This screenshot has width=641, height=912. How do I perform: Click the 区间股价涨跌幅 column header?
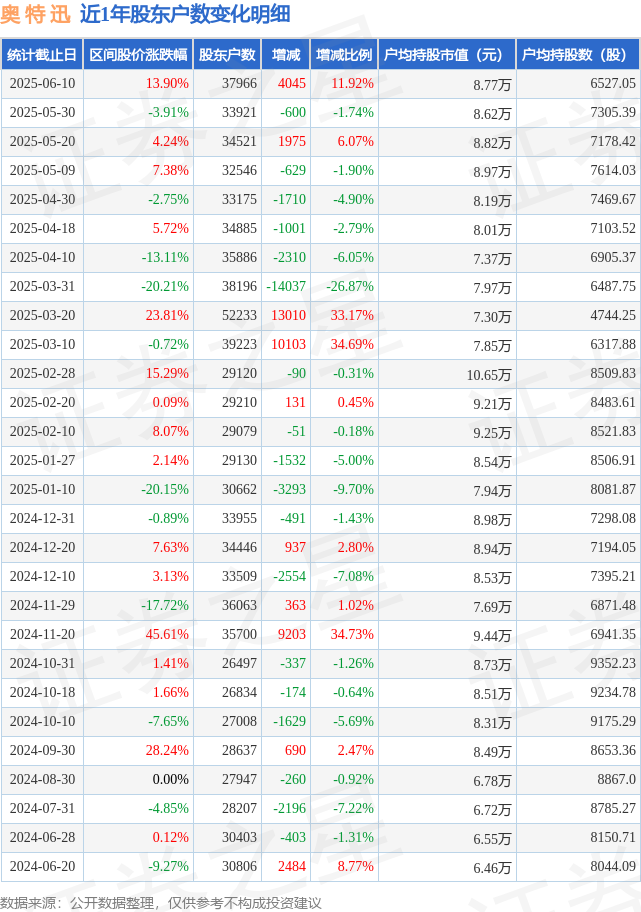coord(138,55)
